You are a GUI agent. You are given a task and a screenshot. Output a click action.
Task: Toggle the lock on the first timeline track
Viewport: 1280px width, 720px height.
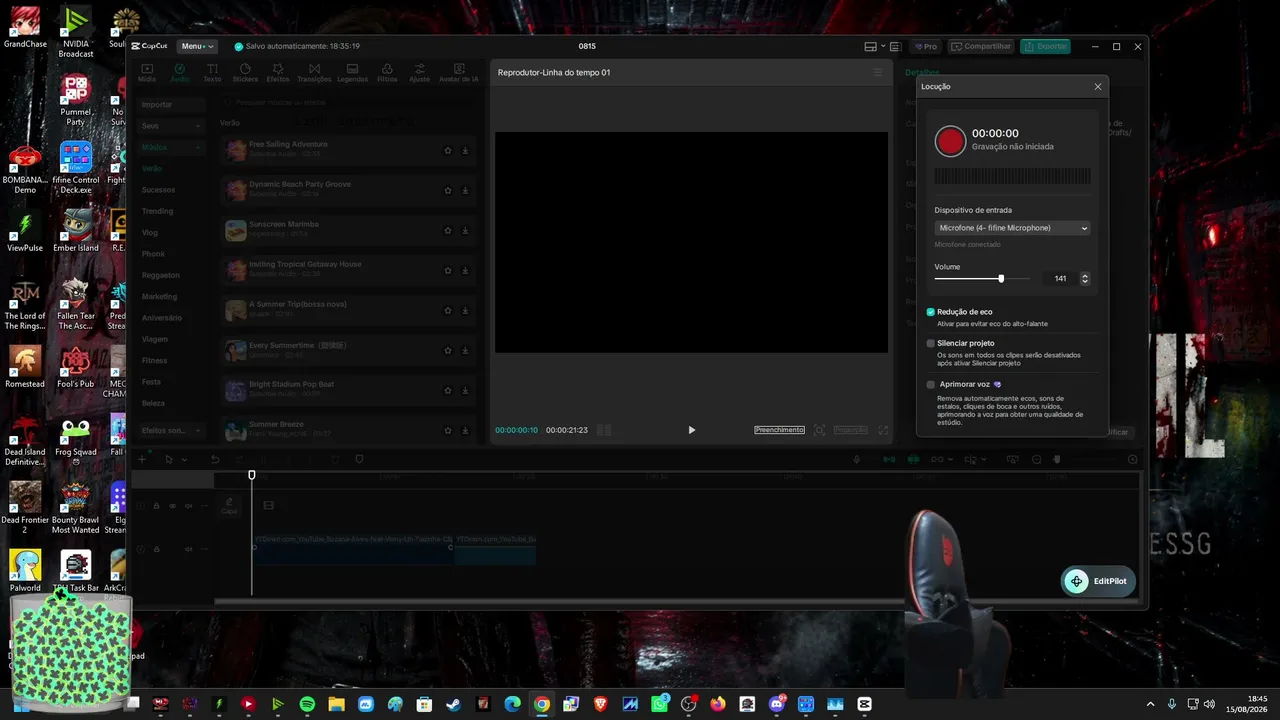156,506
